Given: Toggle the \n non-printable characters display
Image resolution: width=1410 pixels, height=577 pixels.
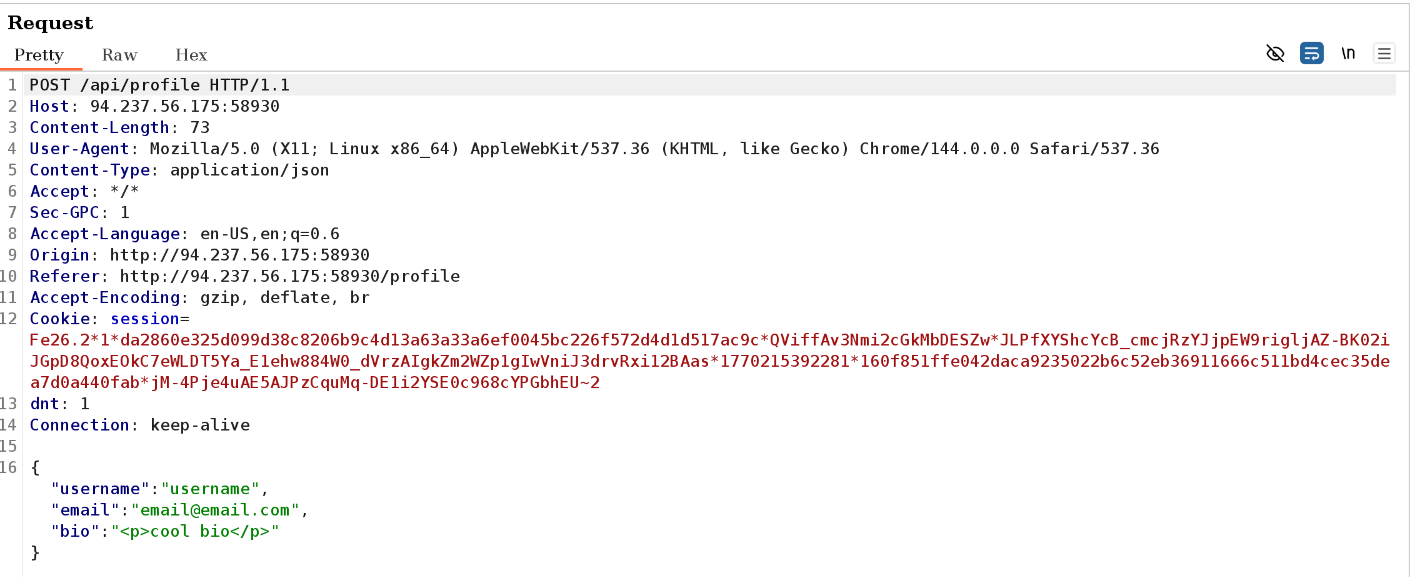Looking at the screenshot, I should tap(1348, 54).
